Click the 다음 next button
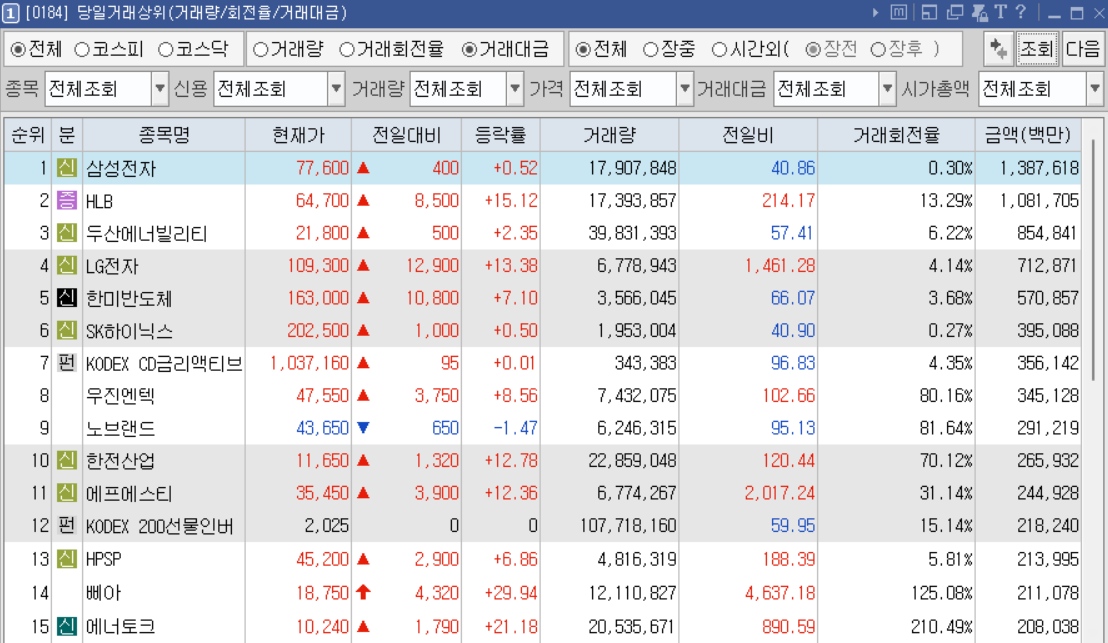 click(1083, 49)
